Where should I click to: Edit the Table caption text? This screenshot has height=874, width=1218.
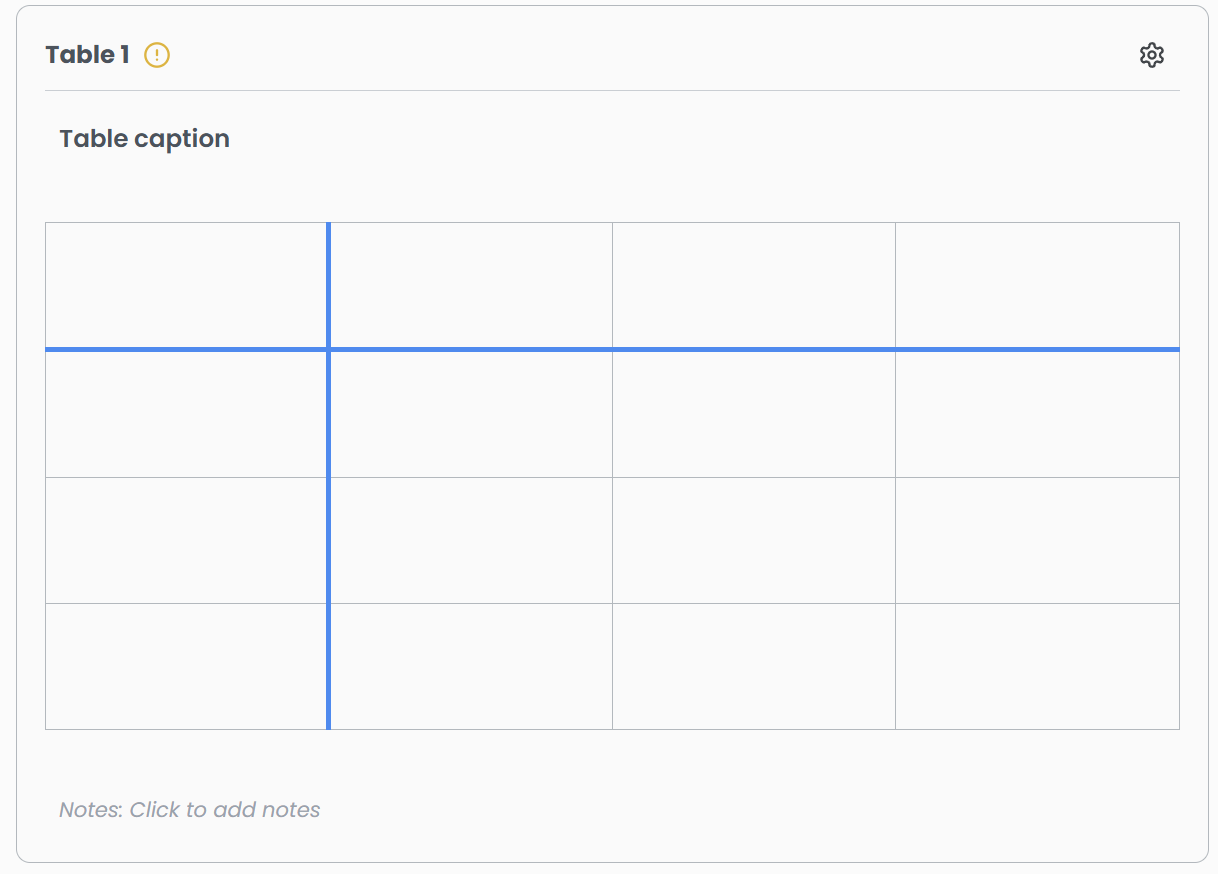click(145, 139)
